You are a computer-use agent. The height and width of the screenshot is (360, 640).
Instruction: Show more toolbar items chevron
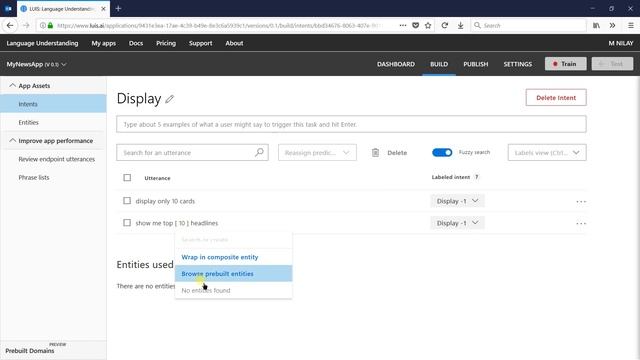612,25
